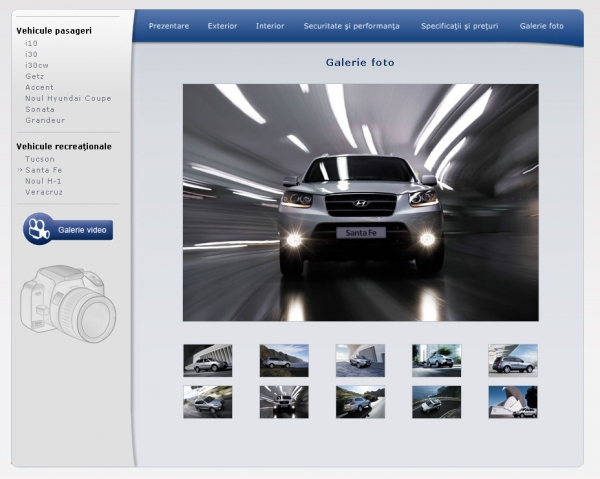Open the Prezentare tab

pos(169,26)
